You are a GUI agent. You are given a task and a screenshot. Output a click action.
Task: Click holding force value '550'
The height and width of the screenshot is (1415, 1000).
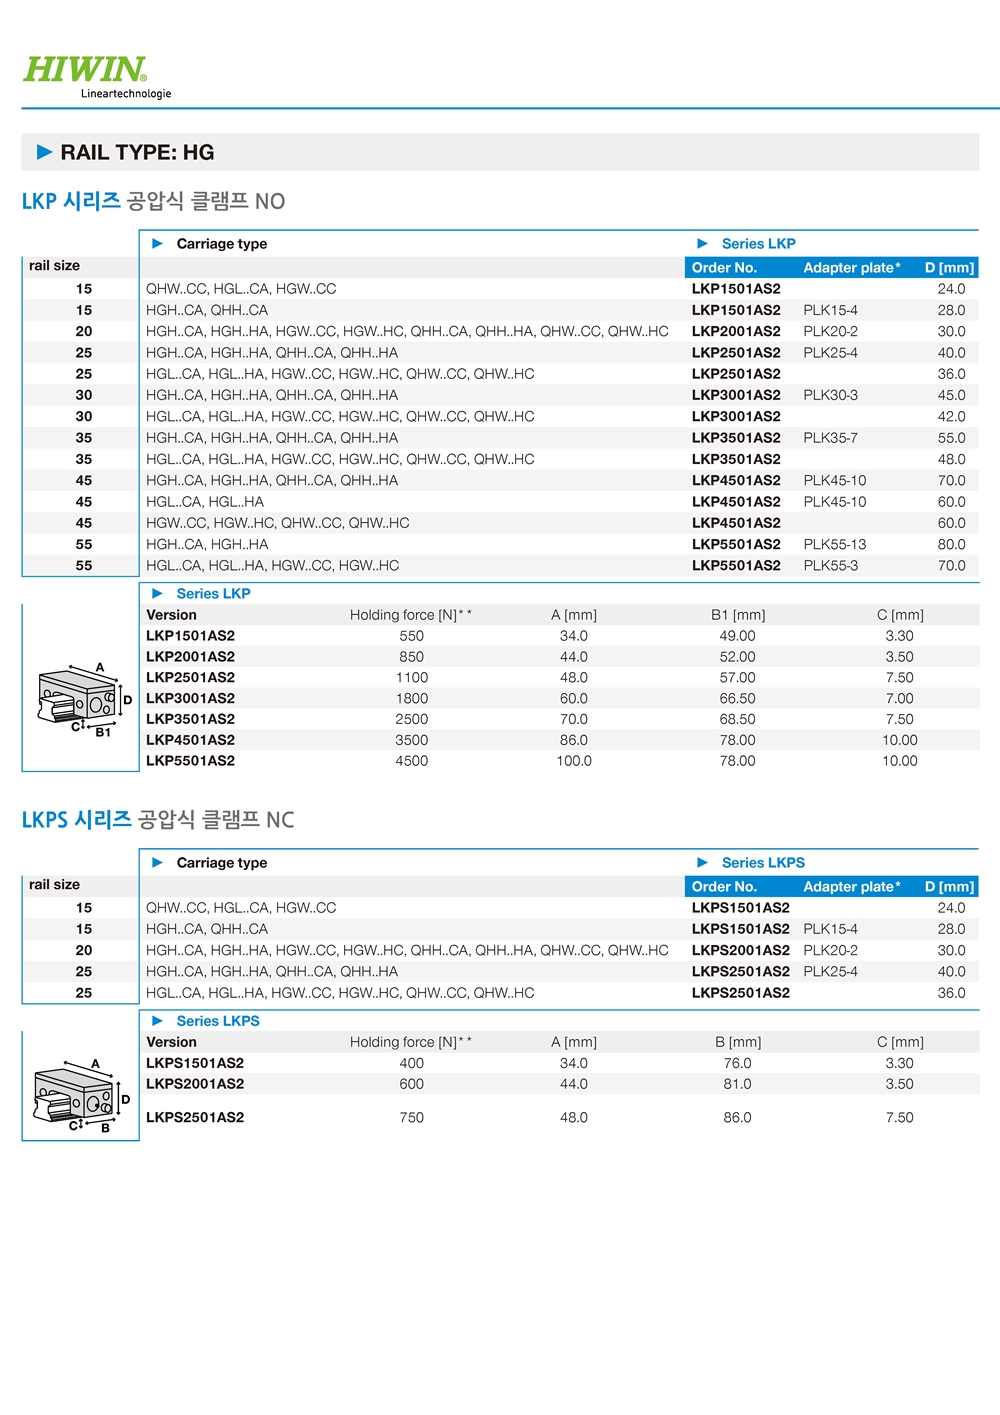(x=412, y=636)
